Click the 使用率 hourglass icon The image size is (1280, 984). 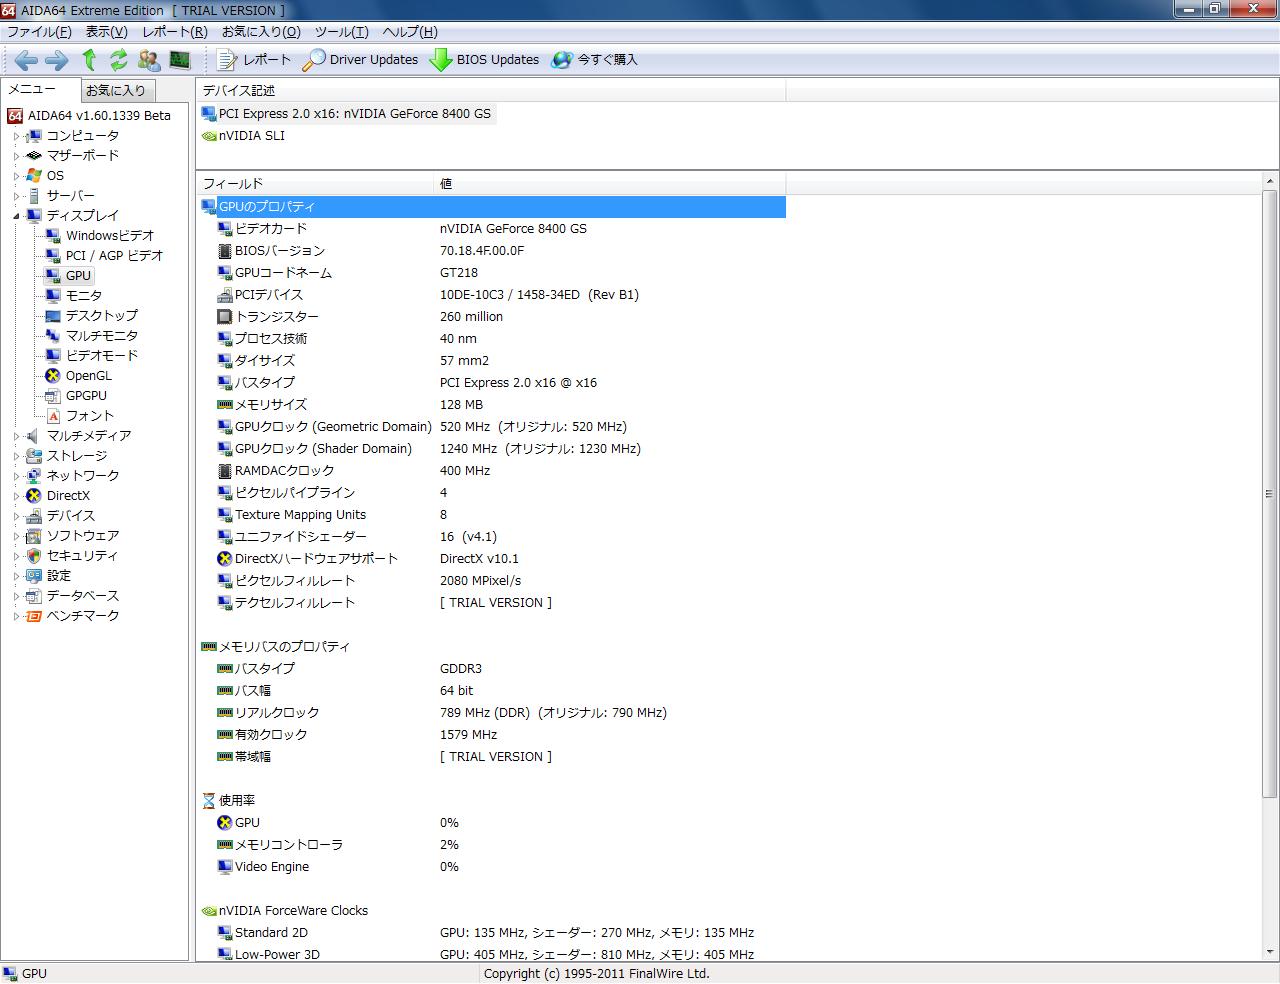pyautogui.click(x=209, y=801)
